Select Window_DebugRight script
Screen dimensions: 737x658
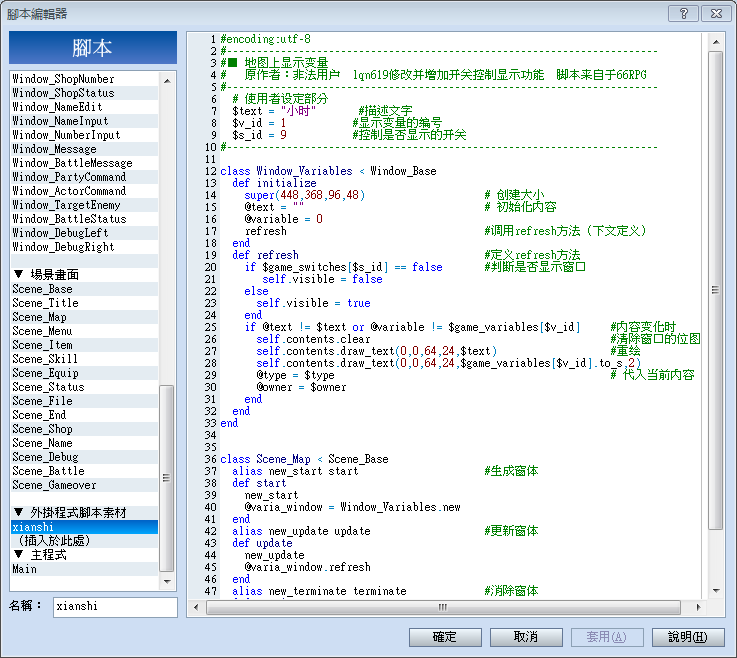85,247
